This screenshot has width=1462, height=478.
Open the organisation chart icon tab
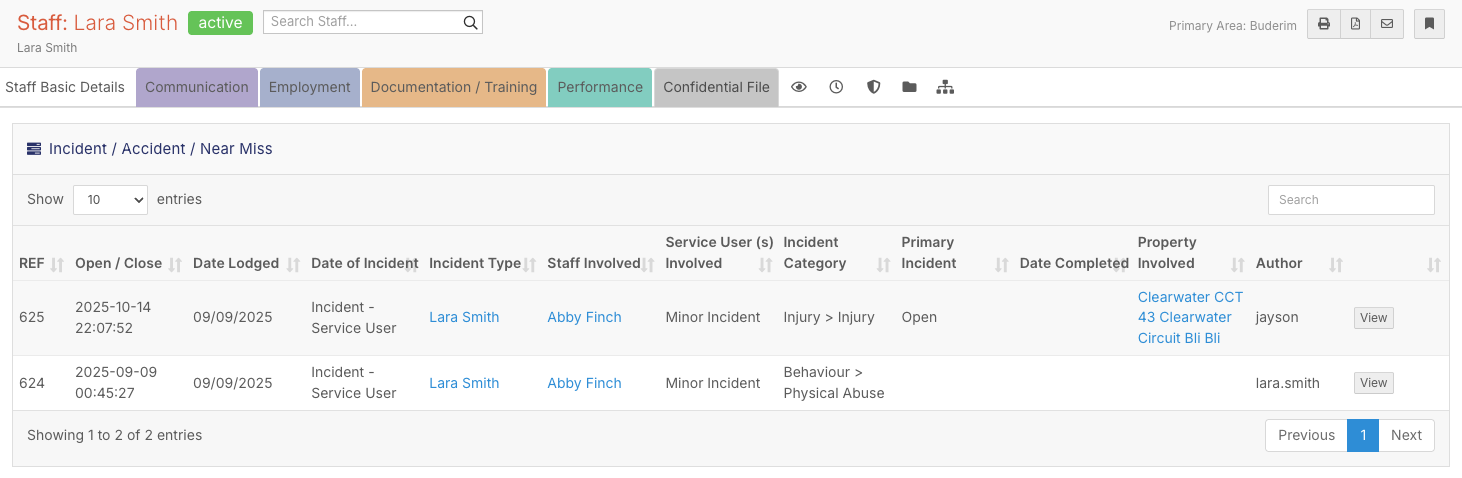(x=945, y=87)
